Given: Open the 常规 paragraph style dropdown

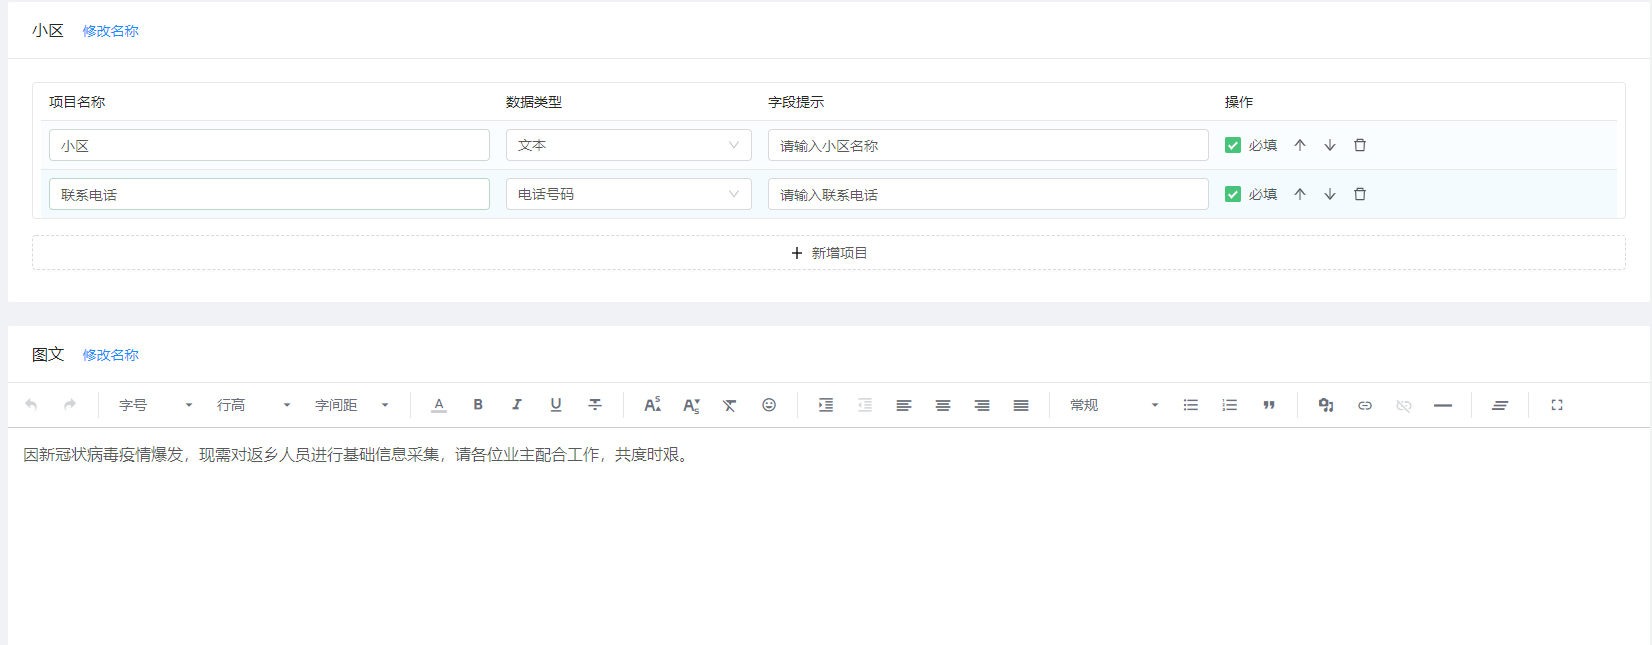Looking at the screenshot, I should 1114,405.
